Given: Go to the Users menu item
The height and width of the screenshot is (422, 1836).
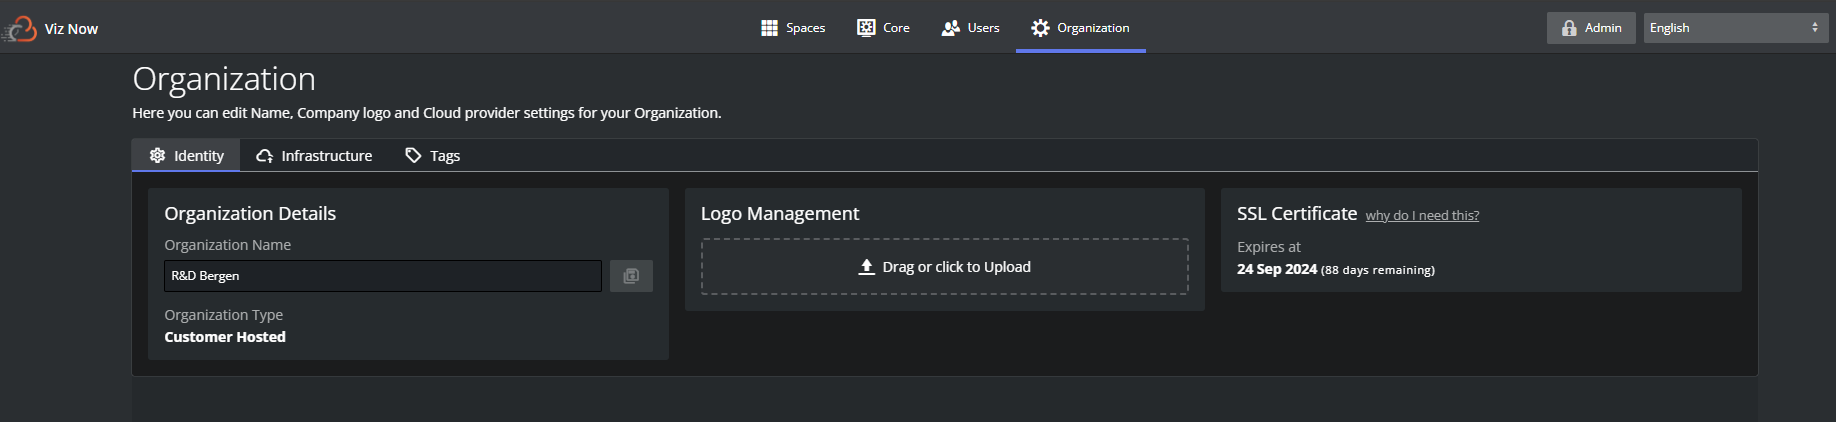Looking at the screenshot, I should [970, 28].
